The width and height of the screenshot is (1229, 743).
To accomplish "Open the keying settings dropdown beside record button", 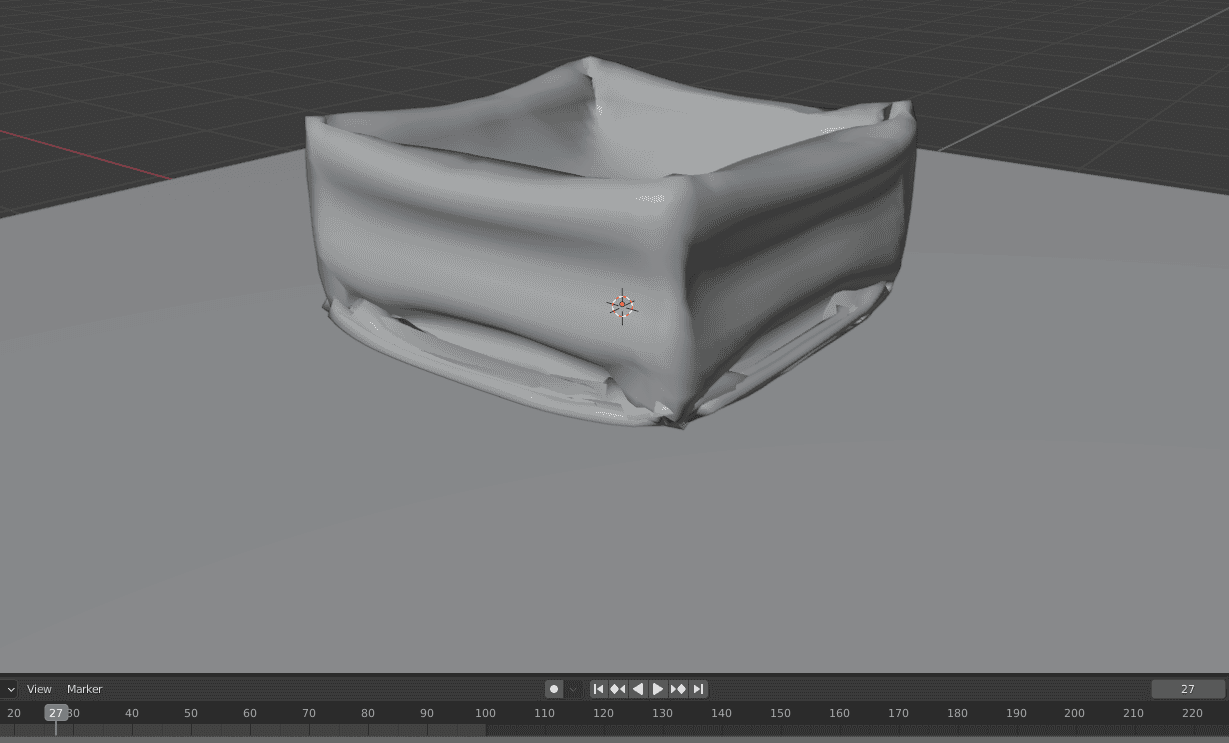I will point(572,689).
